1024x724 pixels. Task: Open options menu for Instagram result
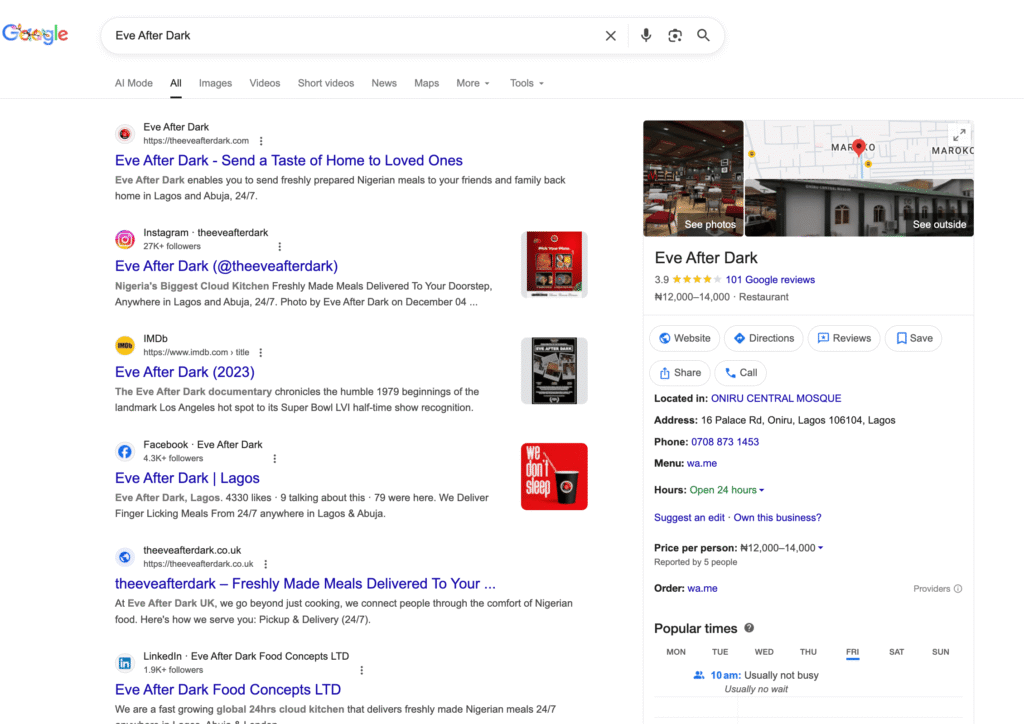[x=280, y=247]
